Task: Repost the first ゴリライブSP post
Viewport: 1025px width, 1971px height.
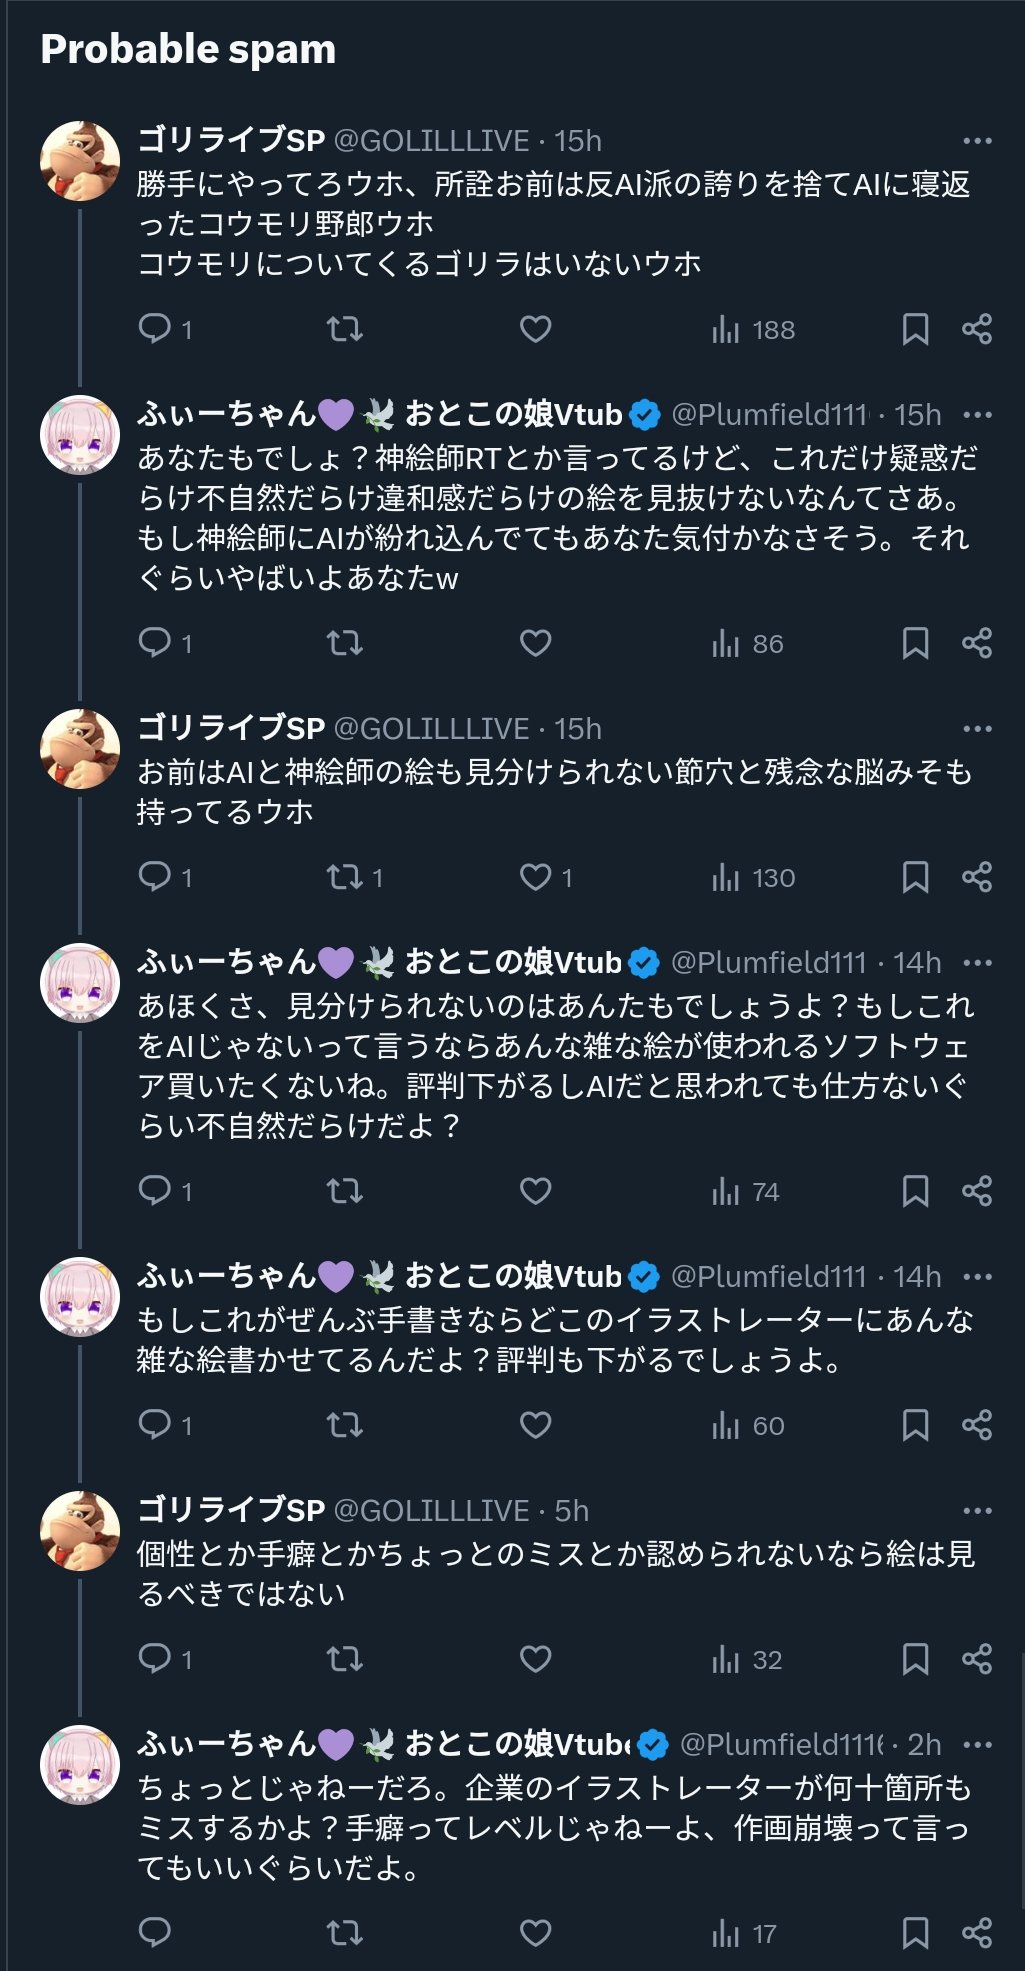Action: (345, 329)
